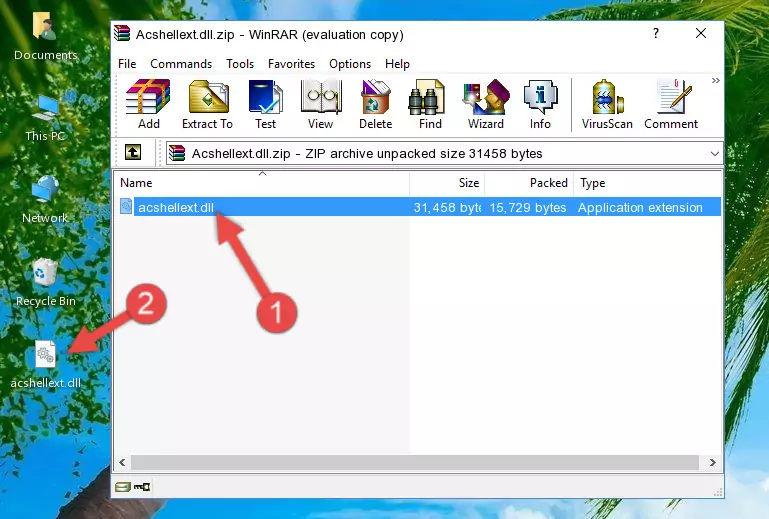Sort by the Packed column header
This screenshot has height=519, width=769.
(529, 183)
